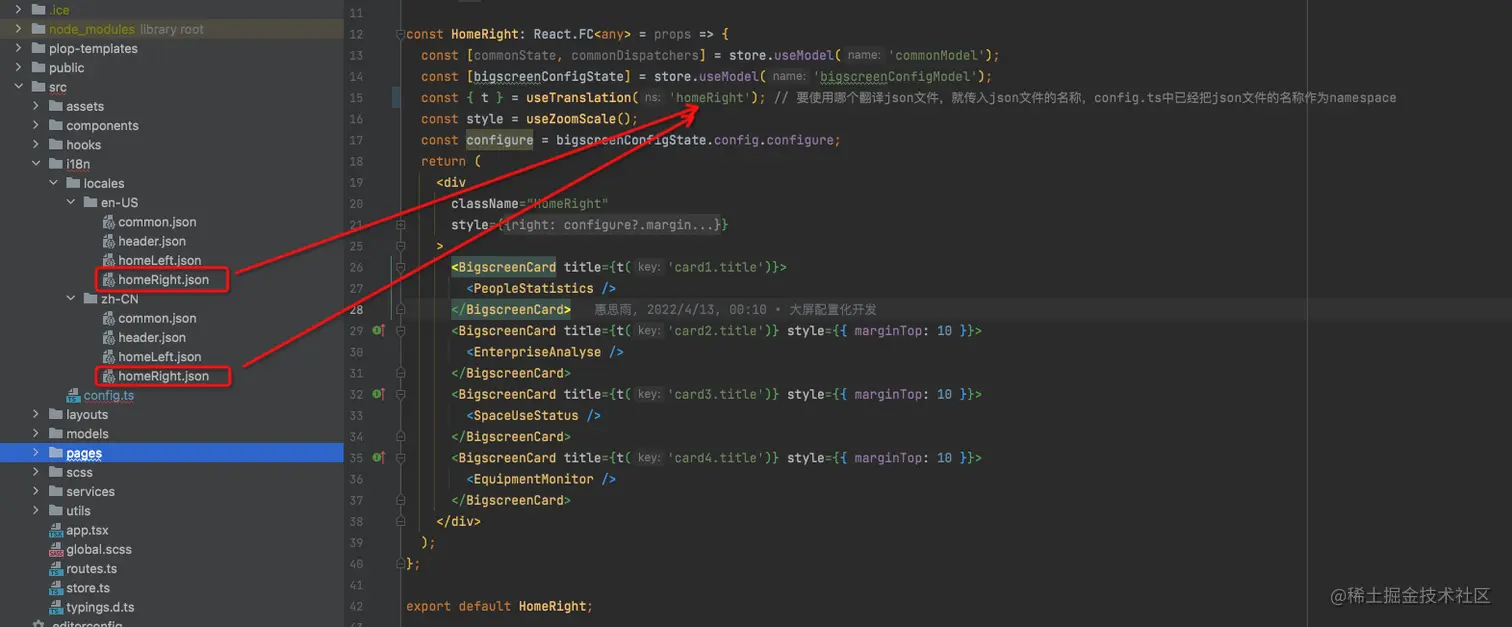Image resolution: width=1512 pixels, height=627 pixels.
Task: Click the SpaceUseStatus component tag
Action: [x=534, y=416]
